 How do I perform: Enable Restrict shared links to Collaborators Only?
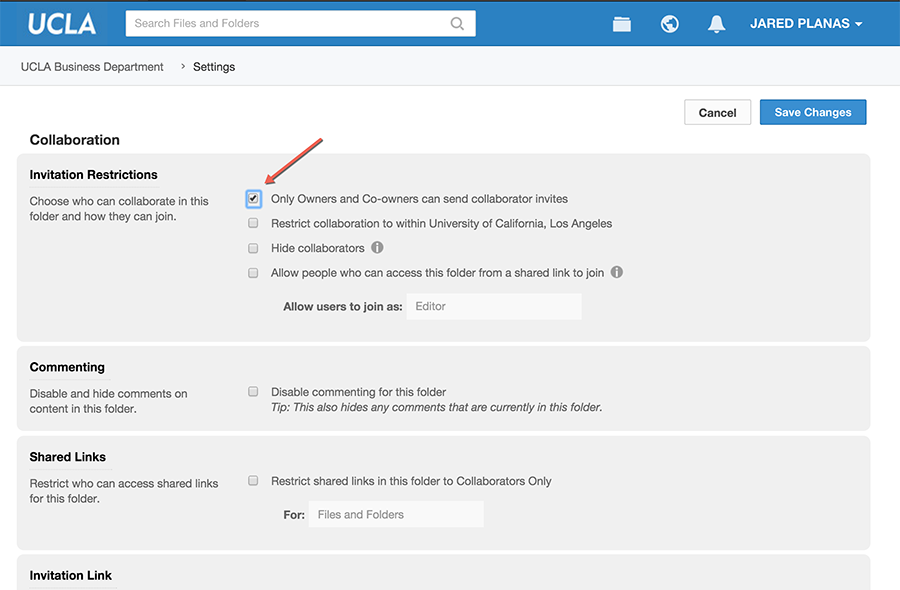point(253,481)
